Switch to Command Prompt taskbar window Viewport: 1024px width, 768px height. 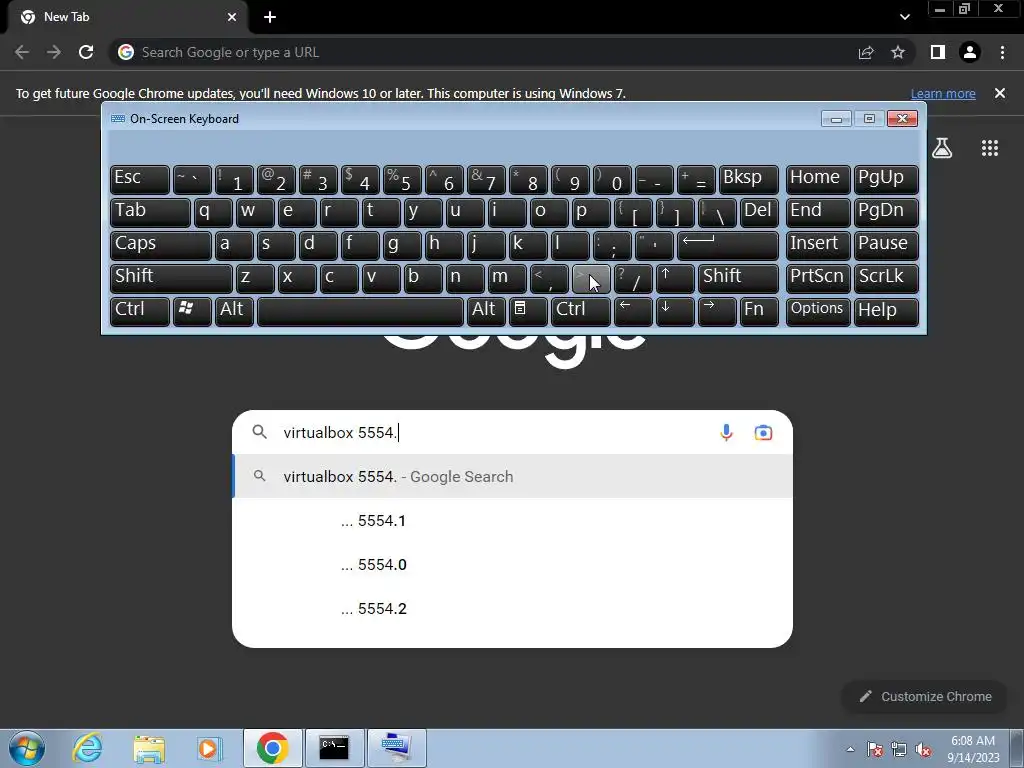[334, 748]
